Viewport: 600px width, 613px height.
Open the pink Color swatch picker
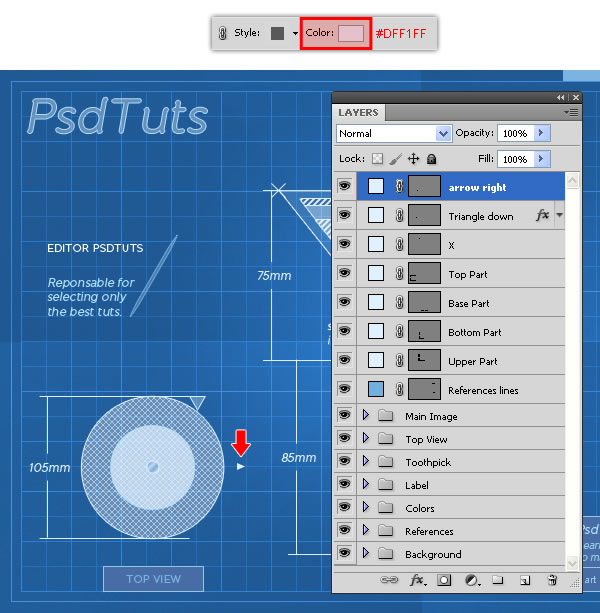click(x=351, y=33)
